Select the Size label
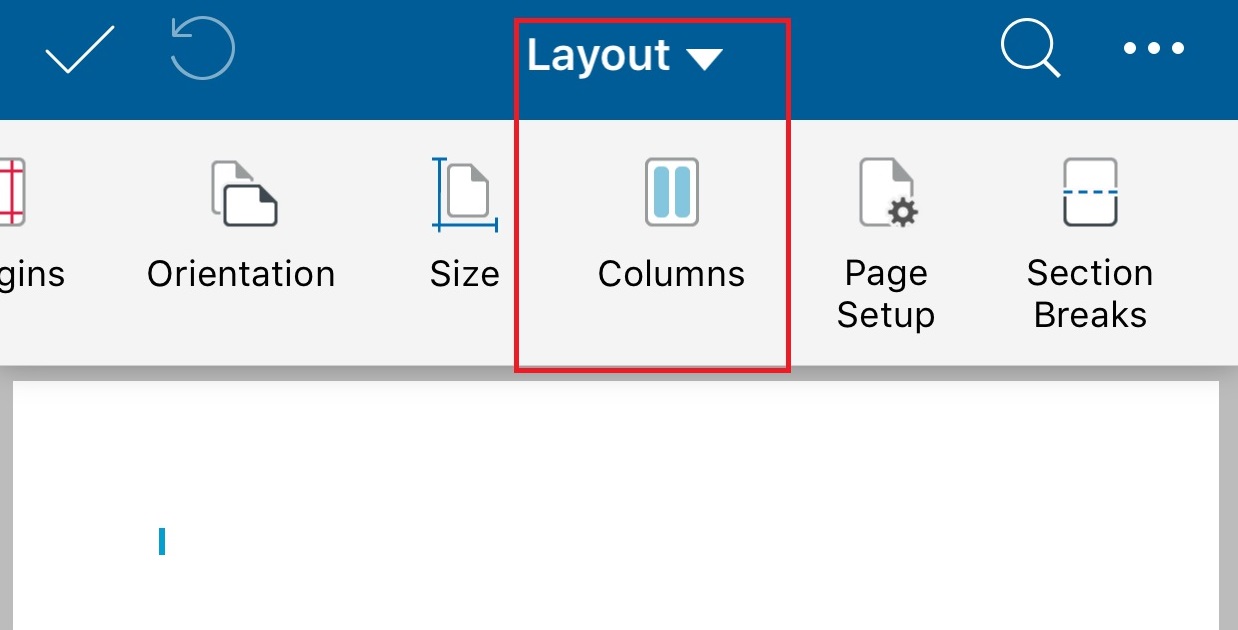Image resolution: width=1238 pixels, height=630 pixels. 465,274
